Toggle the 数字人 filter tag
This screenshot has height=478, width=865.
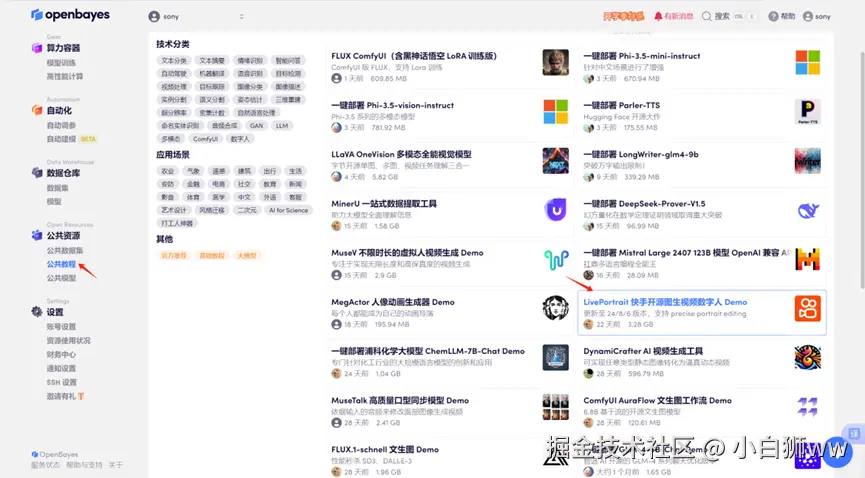240,139
